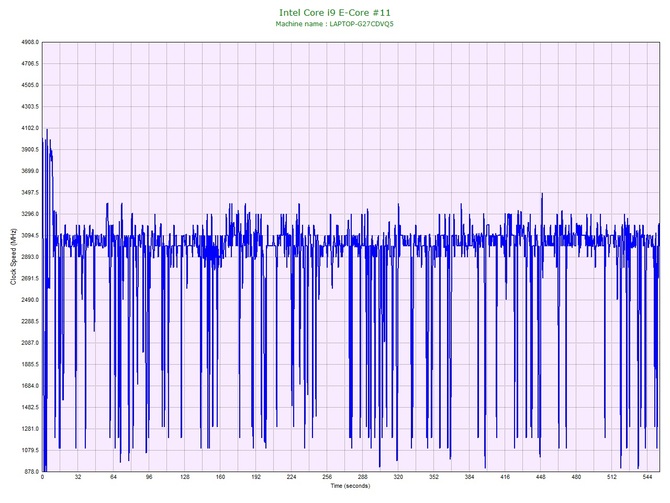Click the '1885.5' y-axis tick label
Viewport: 670px width, 503px height.
coord(30,365)
